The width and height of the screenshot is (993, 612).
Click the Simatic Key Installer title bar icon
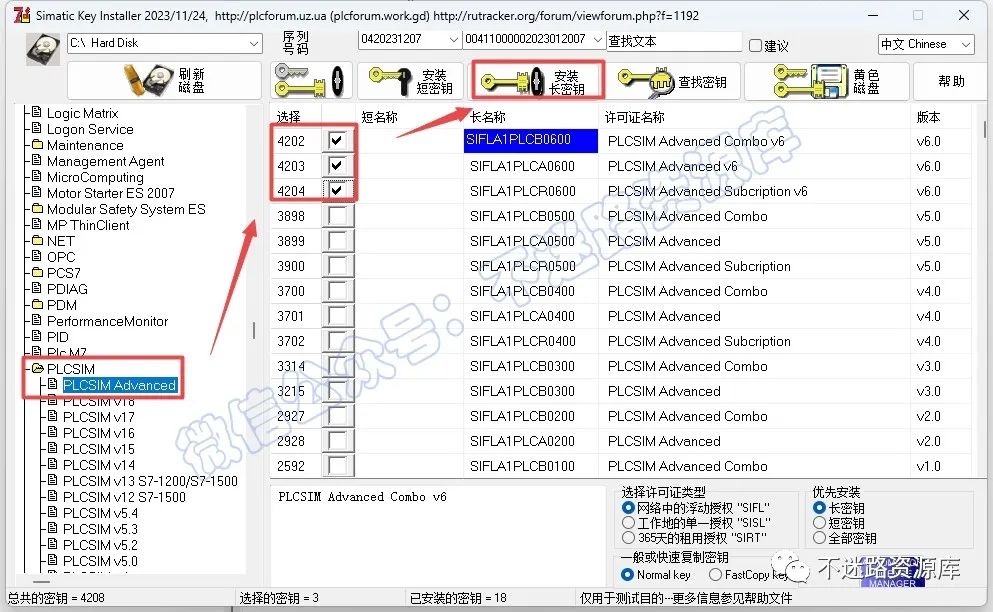pyautogui.click(x=22, y=15)
